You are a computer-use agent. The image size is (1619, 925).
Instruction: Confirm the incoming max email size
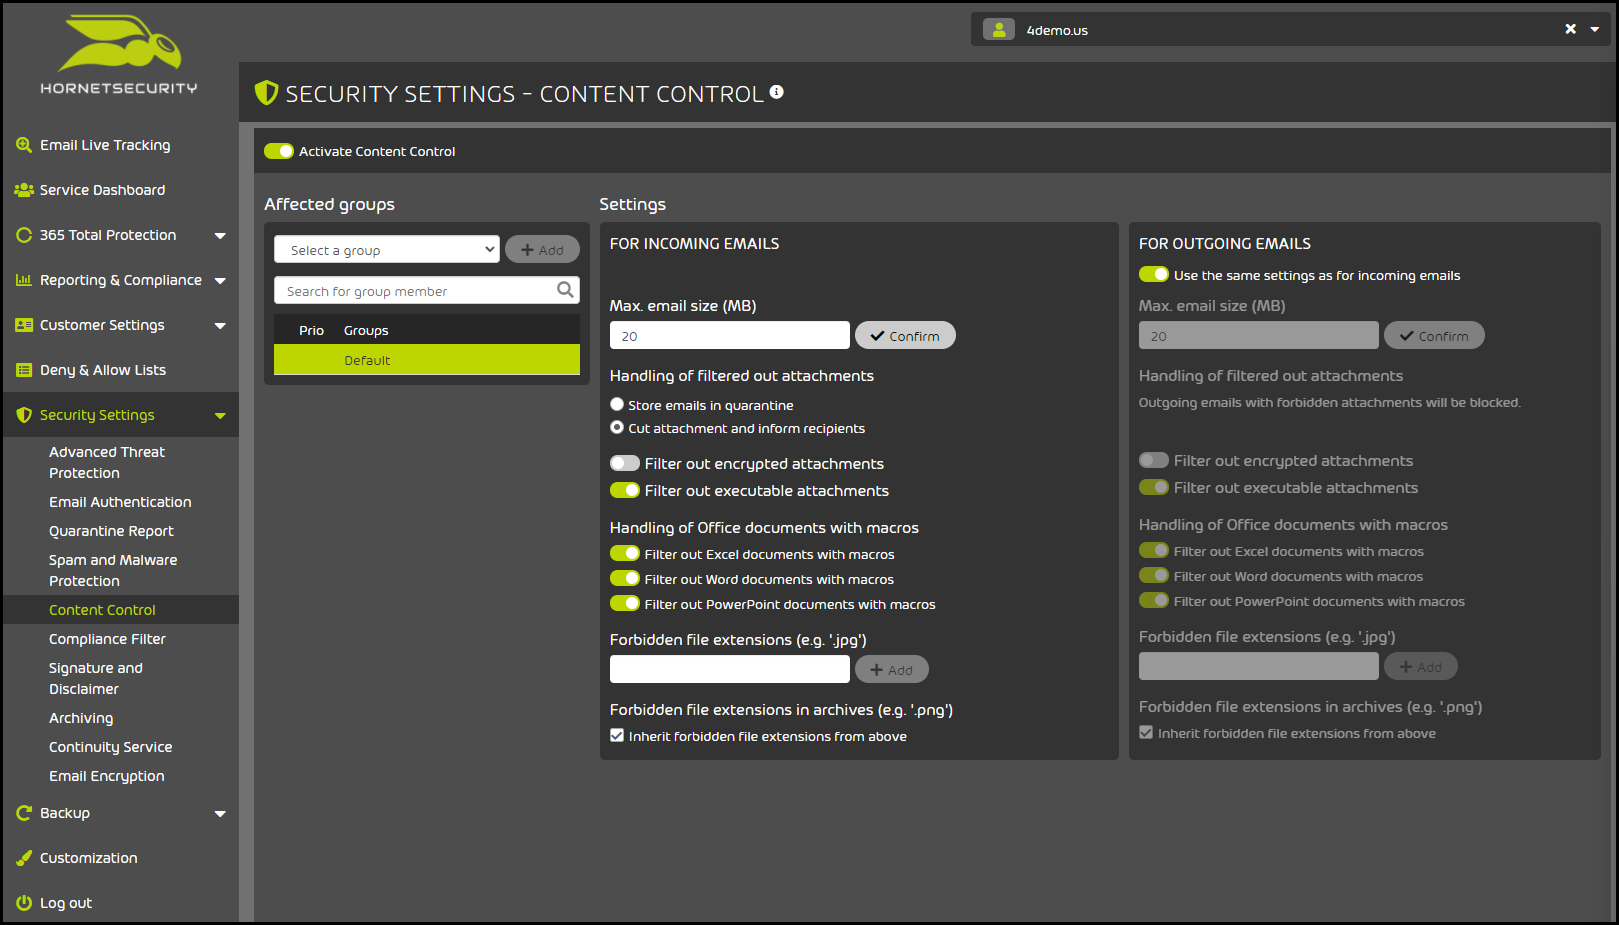pyautogui.click(x=905, y=335)
